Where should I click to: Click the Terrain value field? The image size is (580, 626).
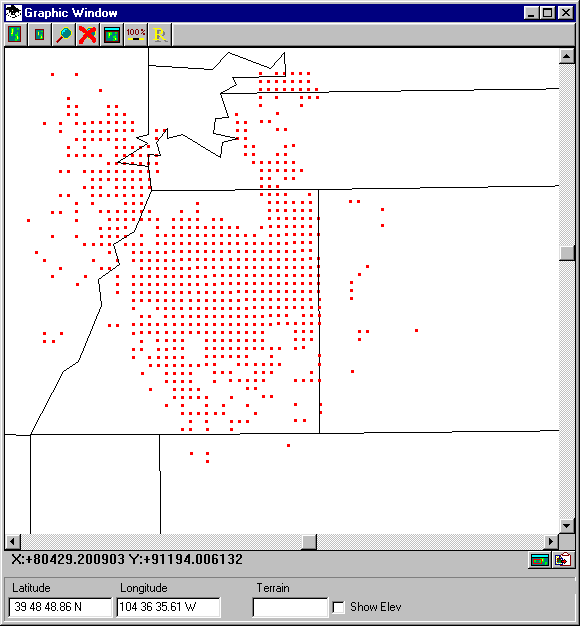pos(290,607)
